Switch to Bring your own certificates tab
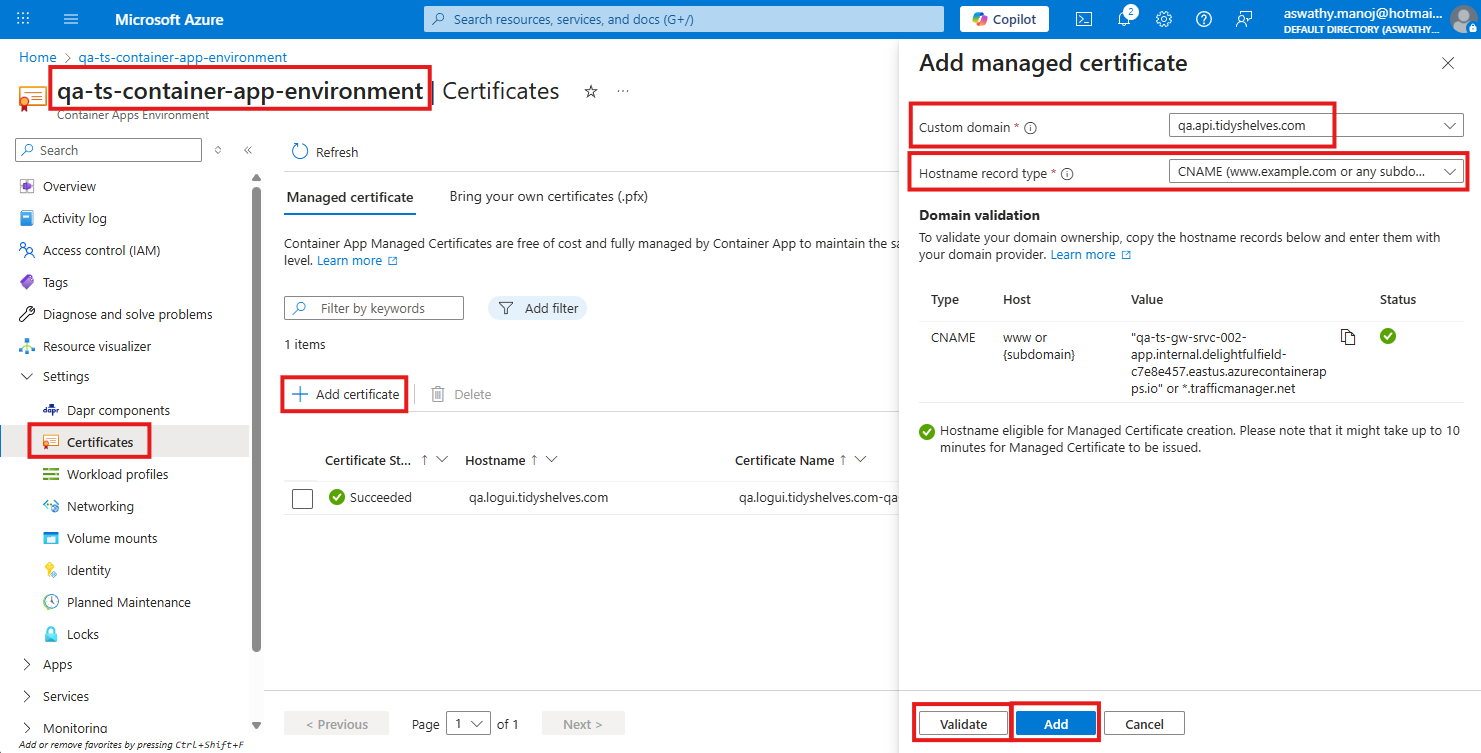 click(x=548, y=197)
